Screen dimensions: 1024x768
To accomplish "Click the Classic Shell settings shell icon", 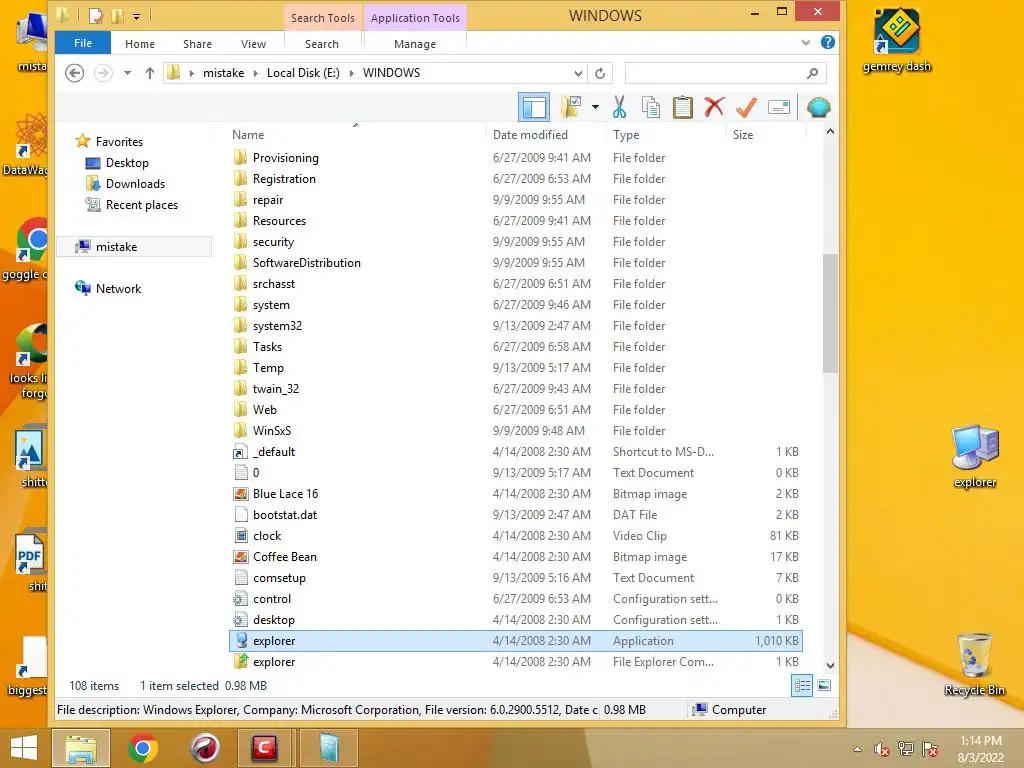I will point(818,107).
